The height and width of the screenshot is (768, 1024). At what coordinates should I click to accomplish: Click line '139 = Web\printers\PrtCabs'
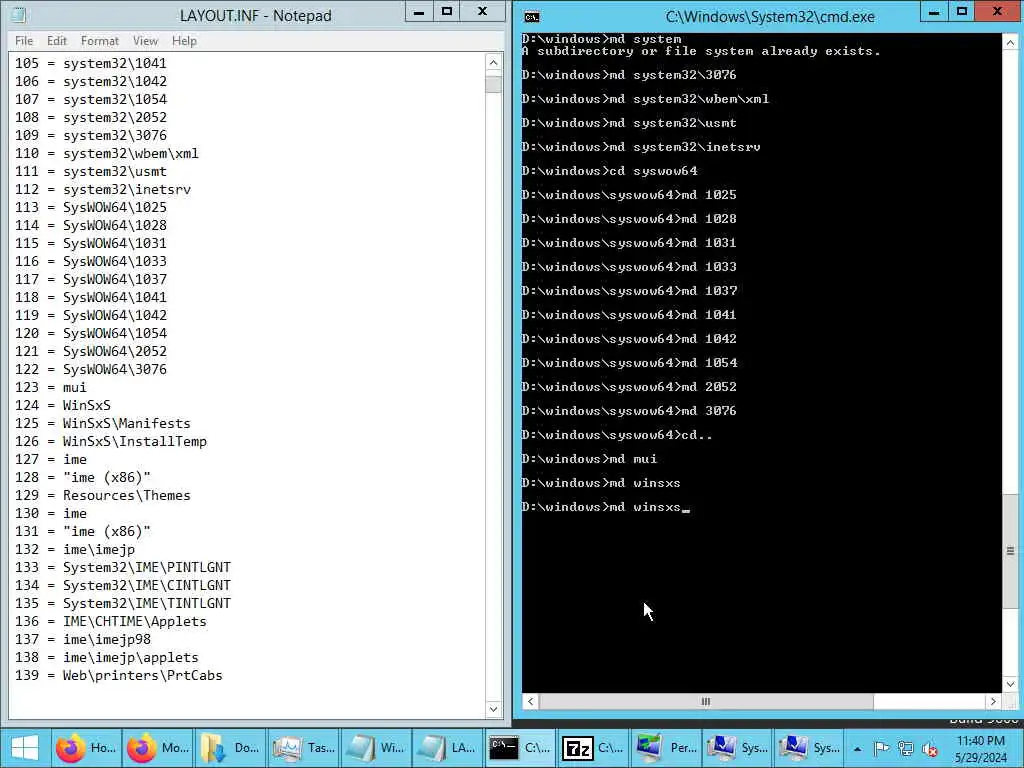pos(119,675)
